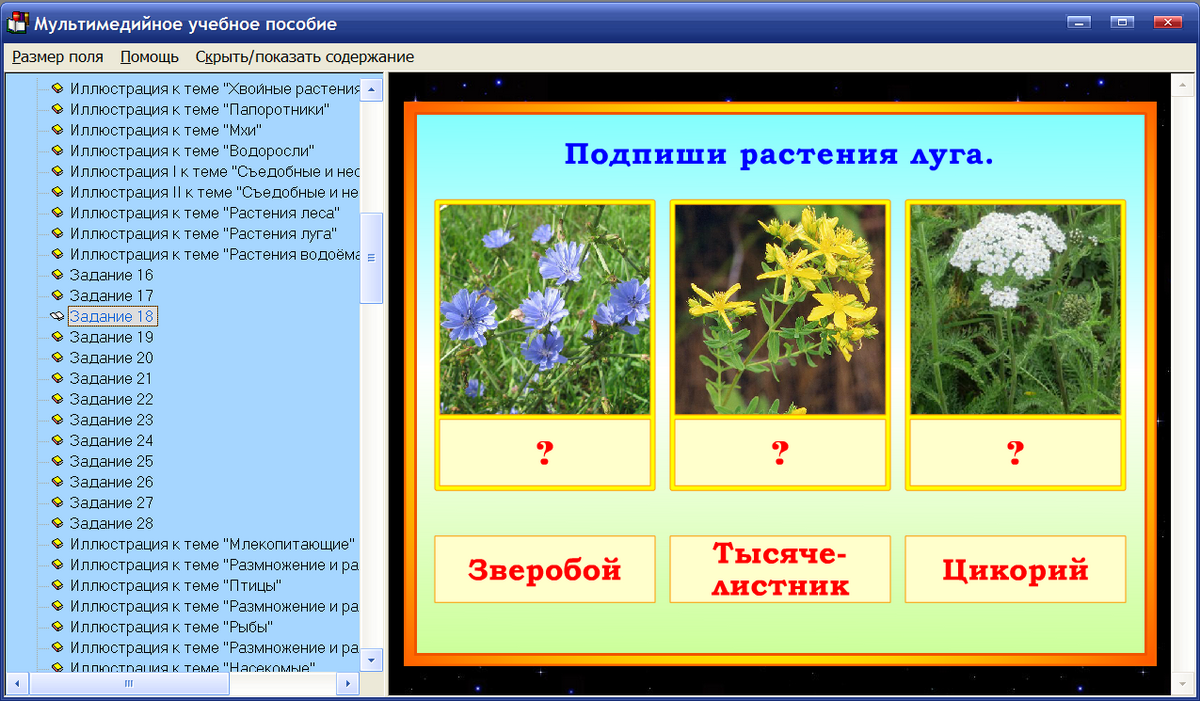Click the white yarrow flower photo
This screenshot has width=1200, height=701.
(1015, 308)
